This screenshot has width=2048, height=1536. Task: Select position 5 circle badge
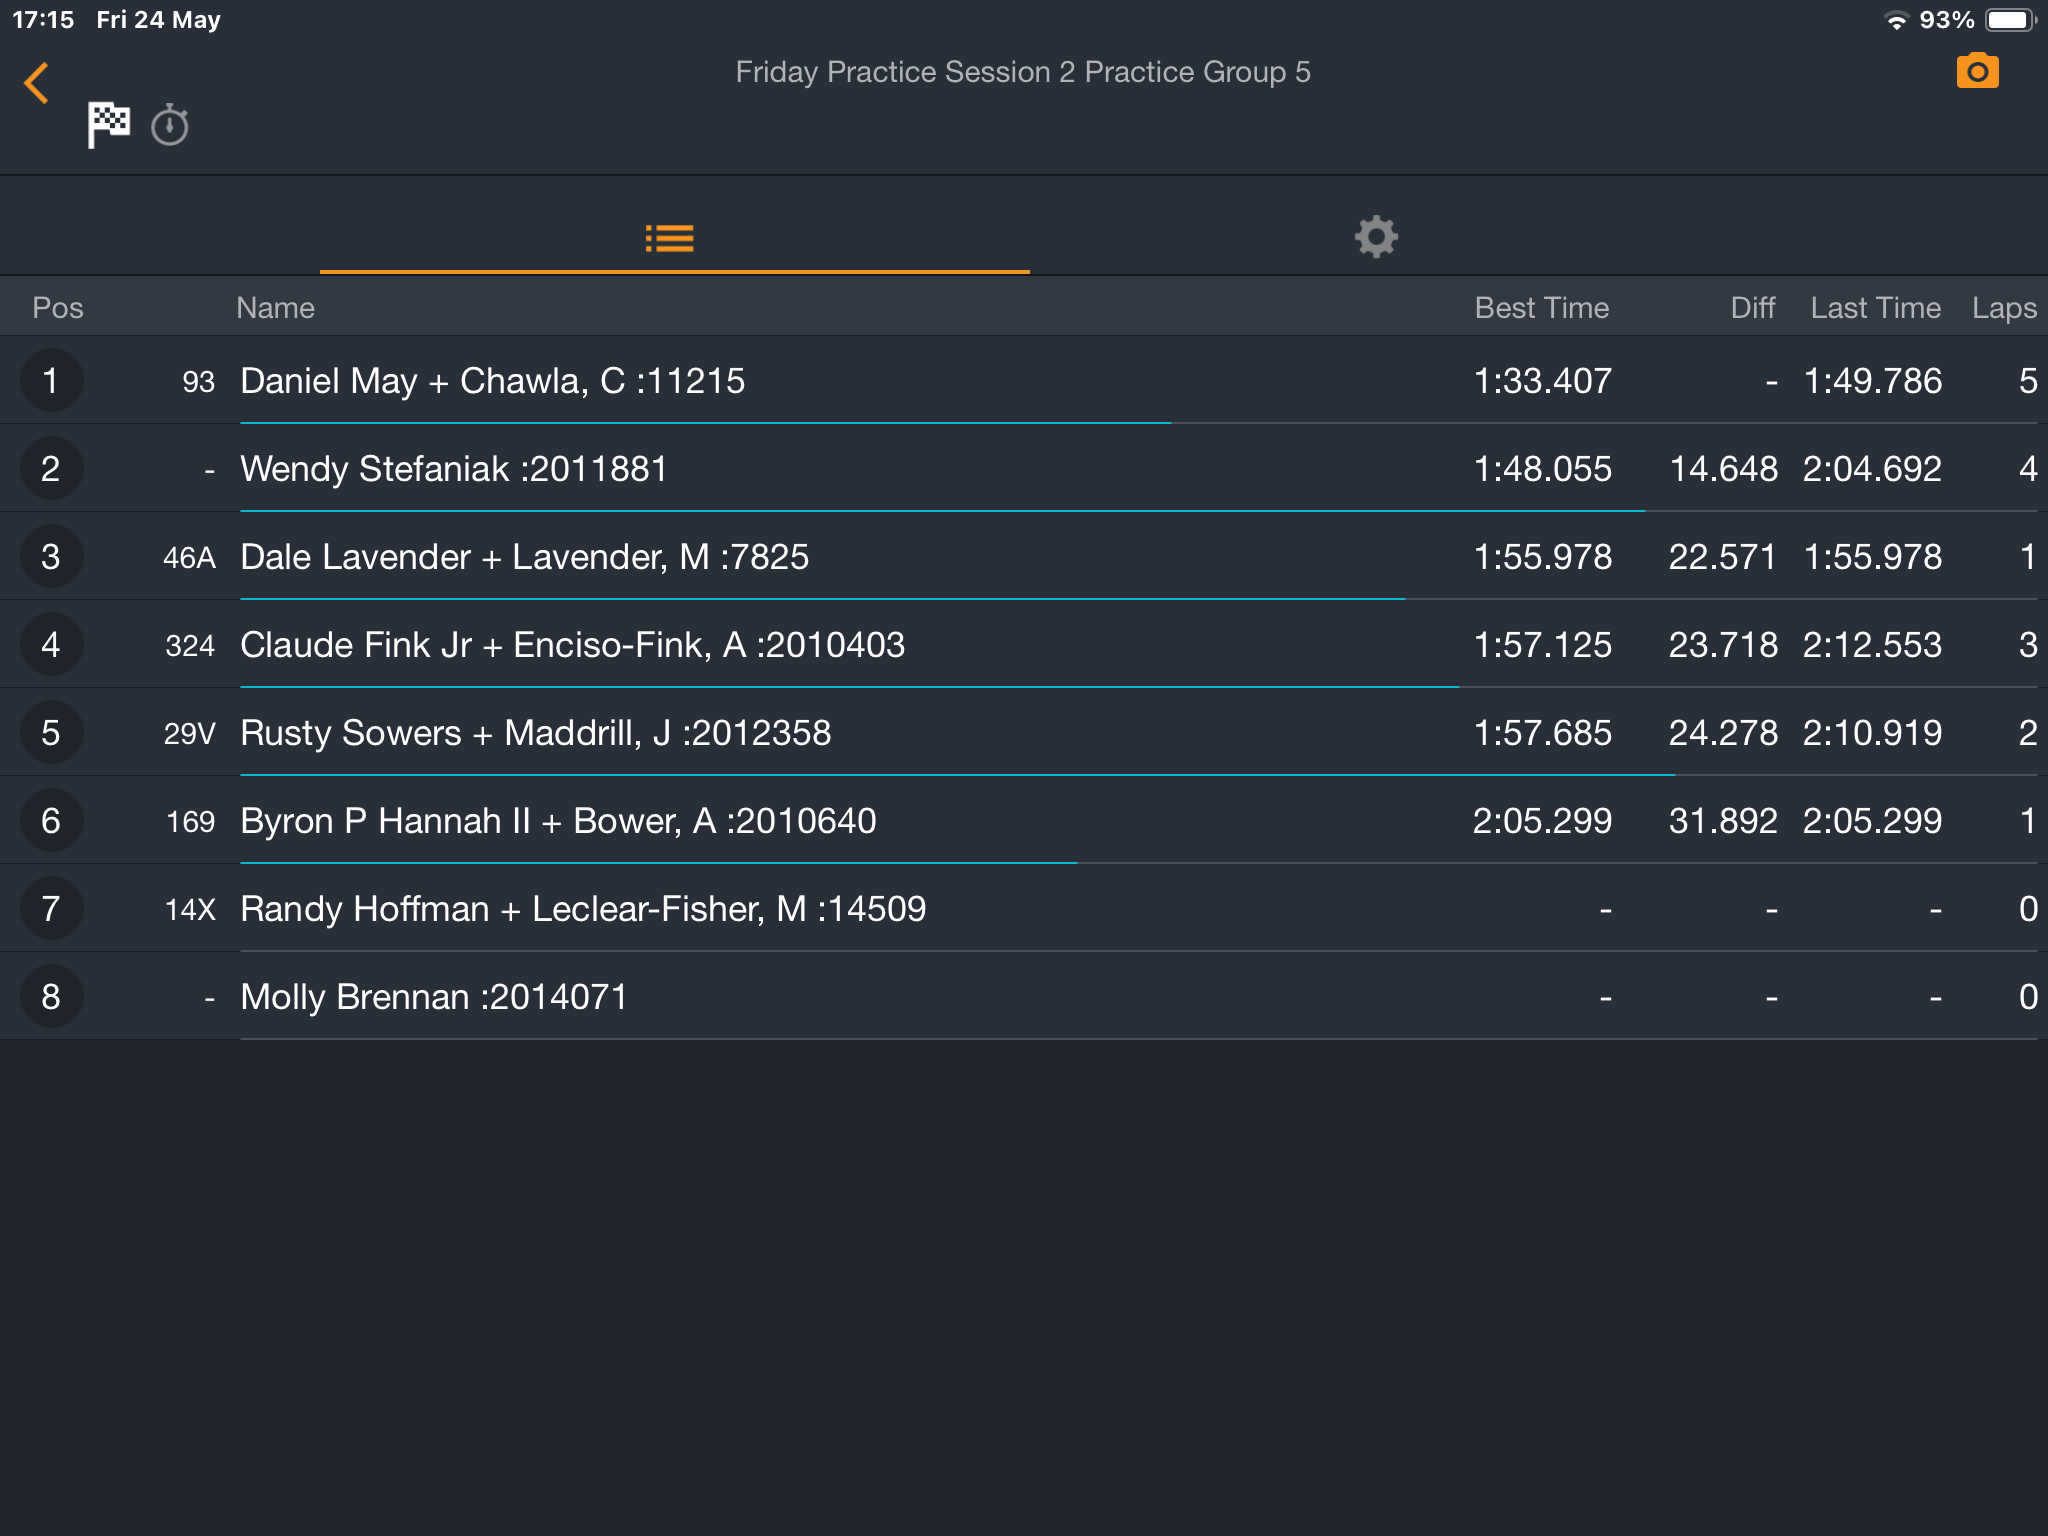click(x=51, y=732)
